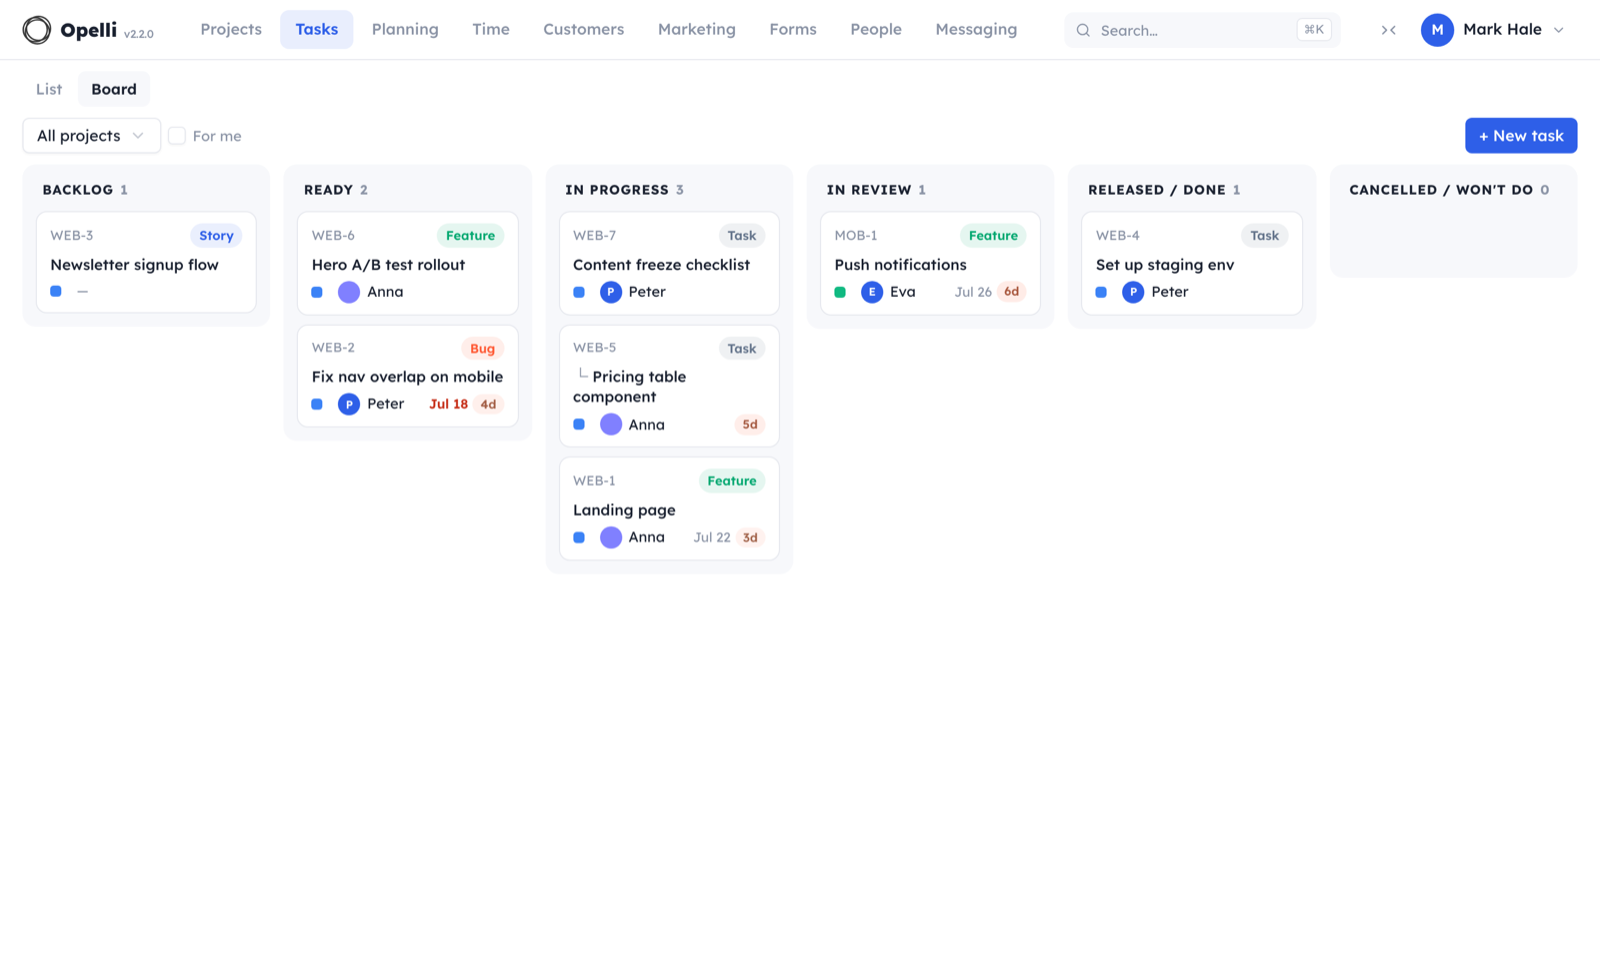Click the collapse sidebar arrows icon
1600x955 pixels.
point(1389,30)
